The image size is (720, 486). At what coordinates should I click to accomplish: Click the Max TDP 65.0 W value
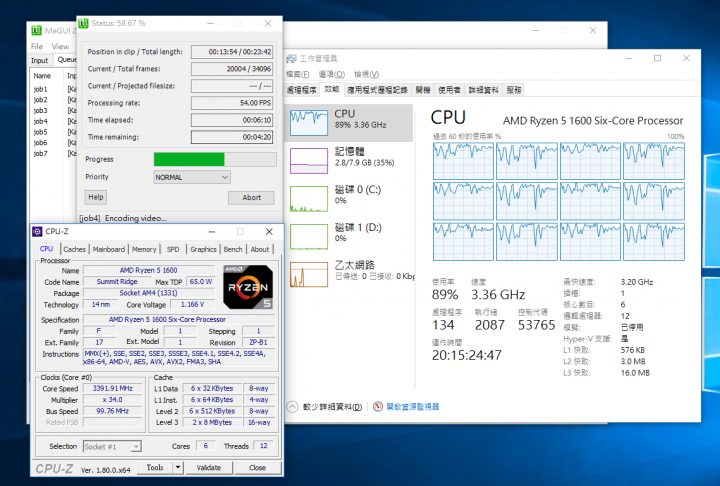[201, 282]
